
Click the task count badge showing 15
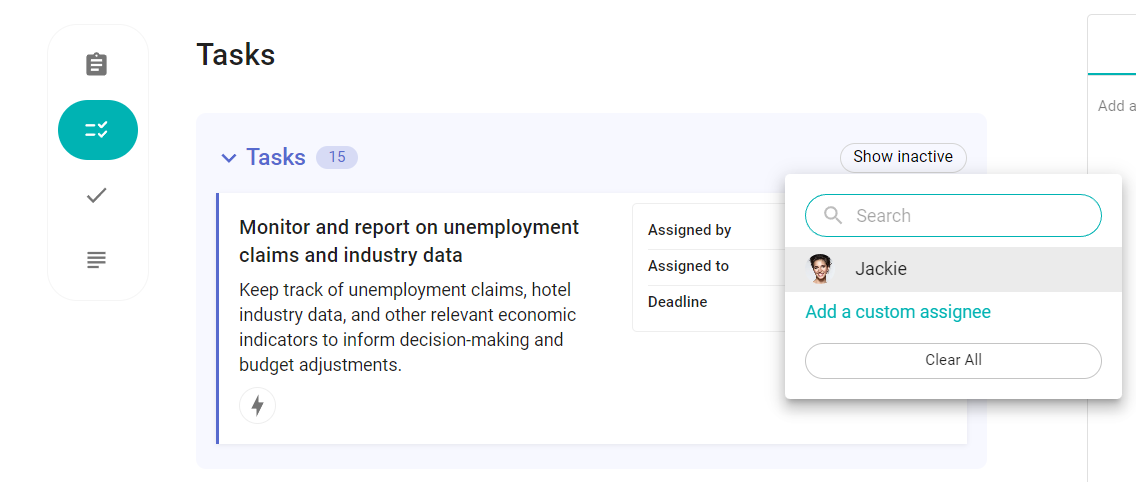337,157
